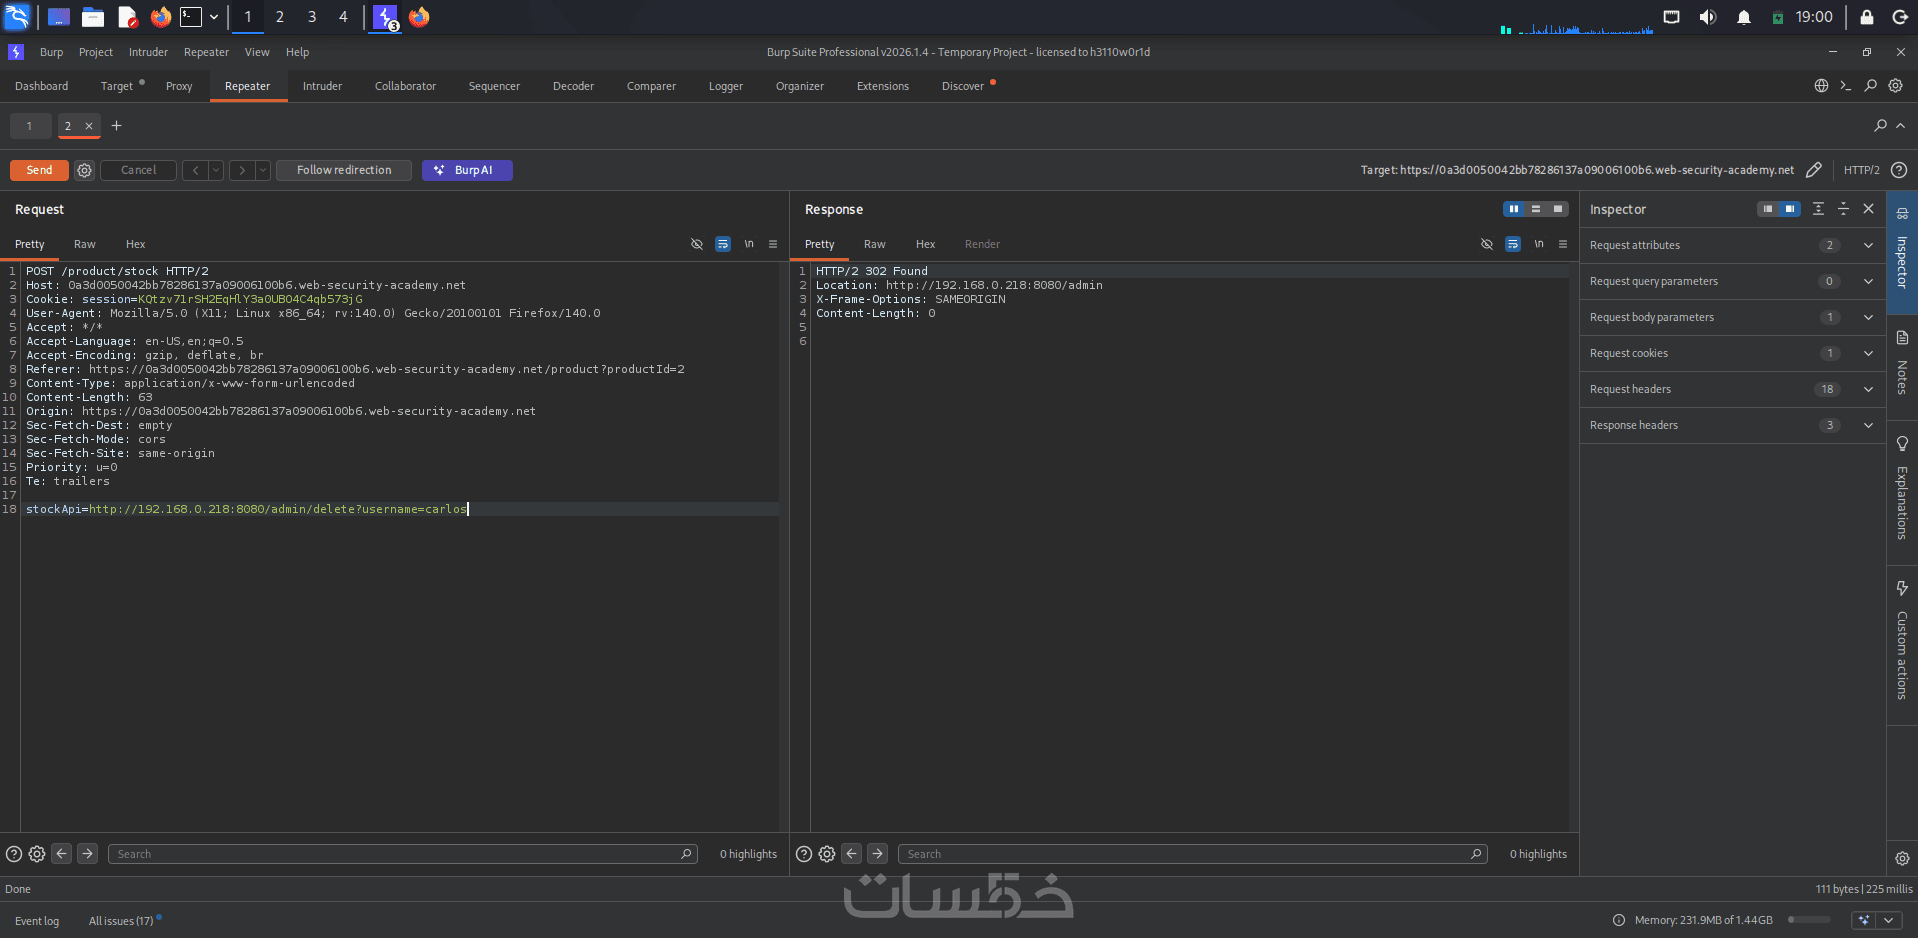Open Burp AI button

pos(467,170)
